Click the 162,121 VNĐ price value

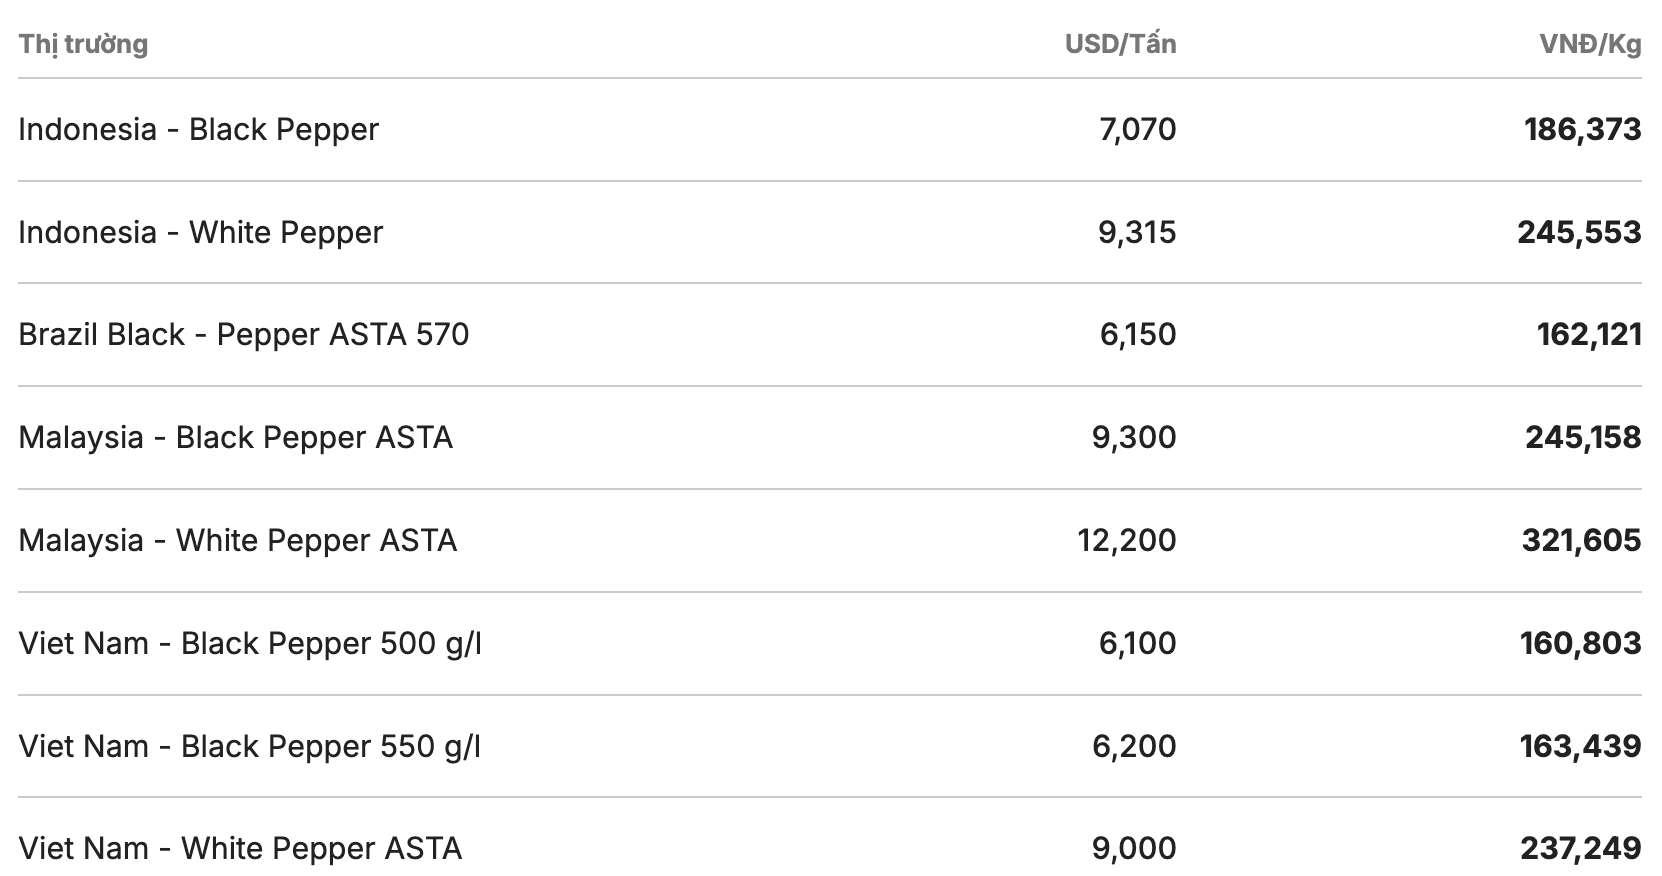1589,335
